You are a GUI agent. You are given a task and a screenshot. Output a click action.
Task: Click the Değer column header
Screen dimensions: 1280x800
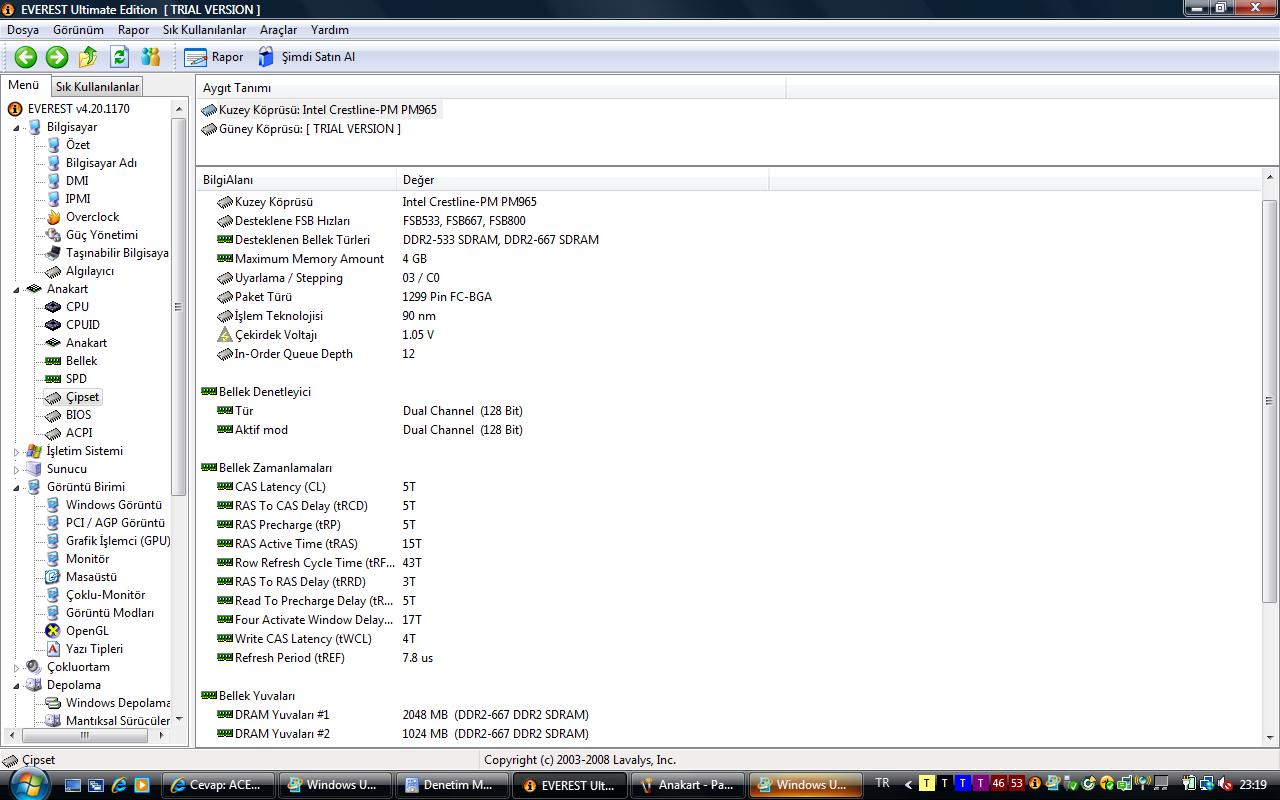[583, 180]
